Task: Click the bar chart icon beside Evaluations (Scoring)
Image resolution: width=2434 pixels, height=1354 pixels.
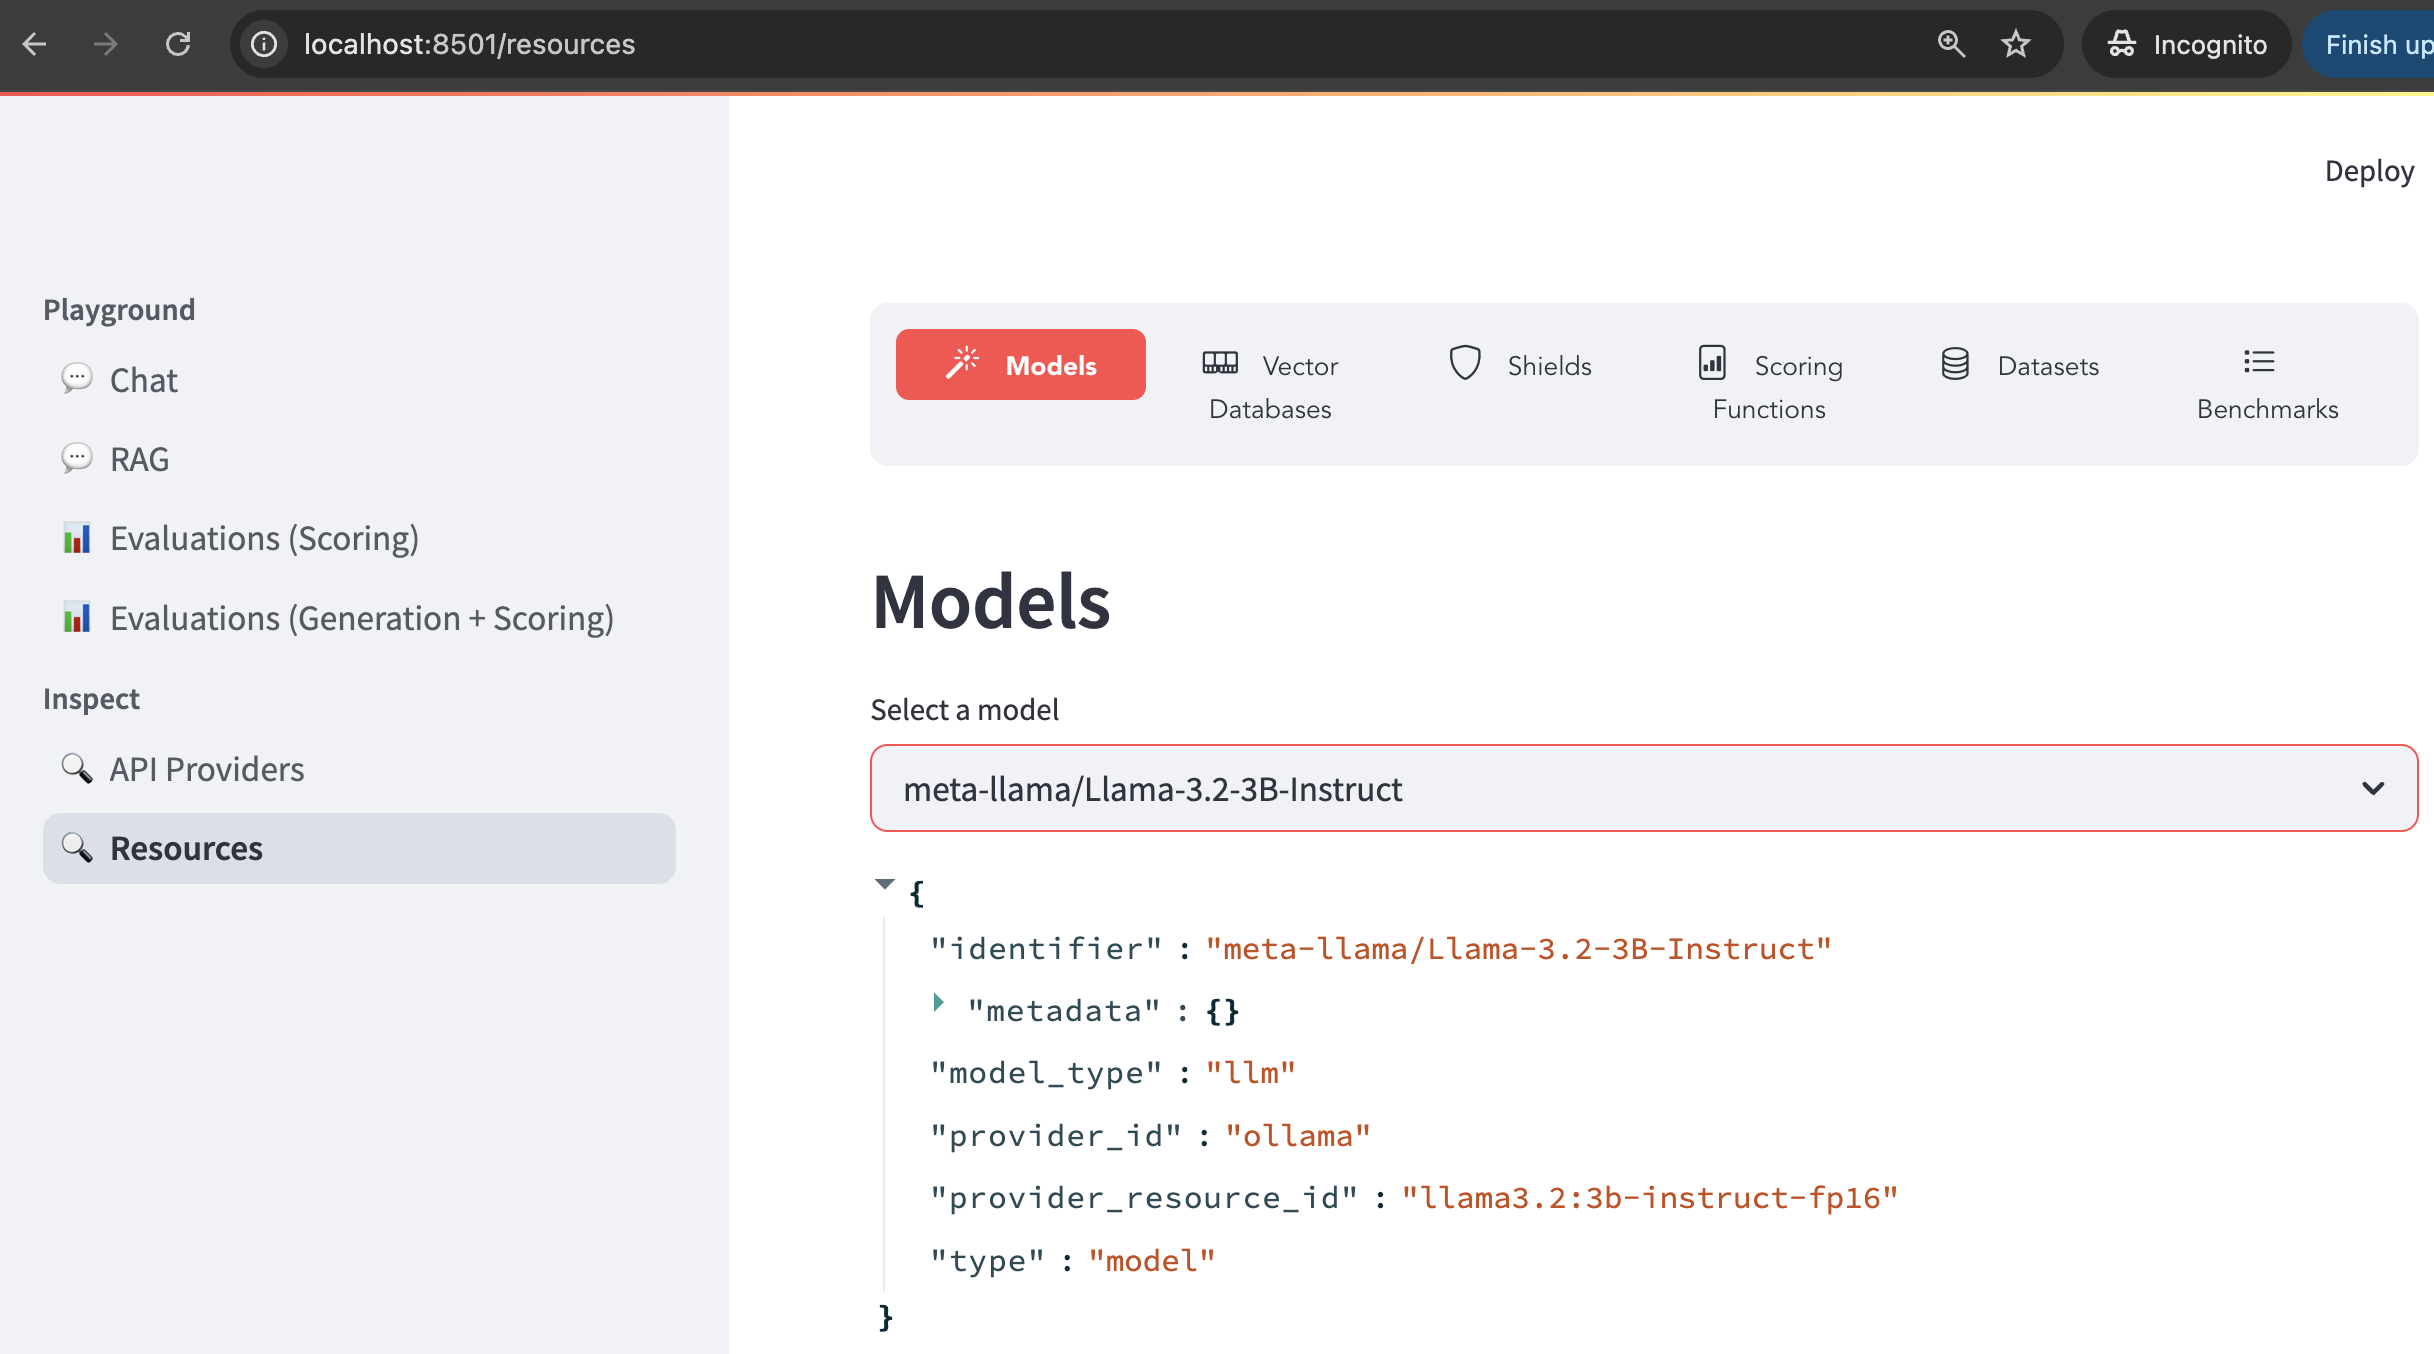Action: pyautogui.click(x=76, y=538)
